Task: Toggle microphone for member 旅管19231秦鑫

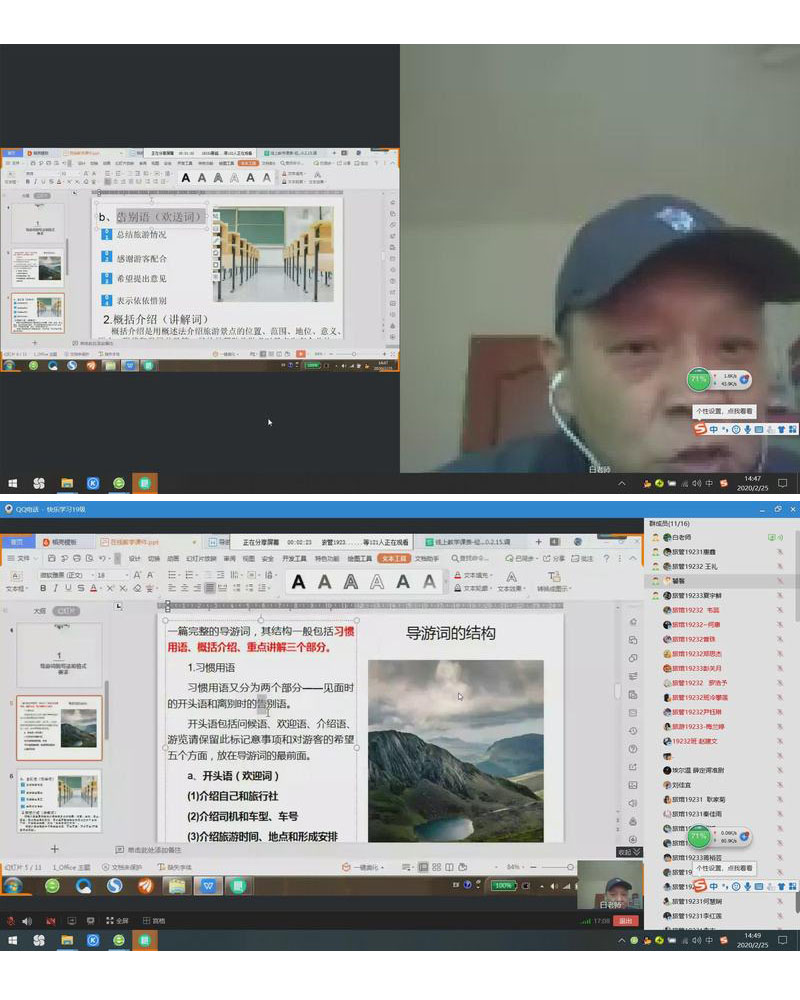Action: click(x=779, y=551)
